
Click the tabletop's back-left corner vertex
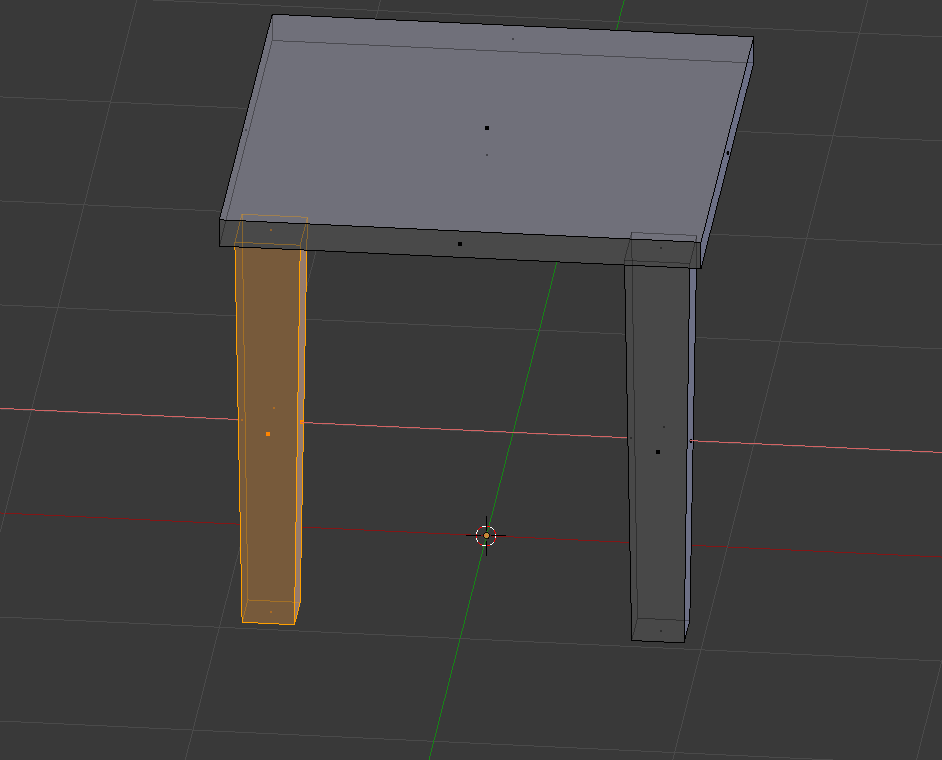[273, 15]
